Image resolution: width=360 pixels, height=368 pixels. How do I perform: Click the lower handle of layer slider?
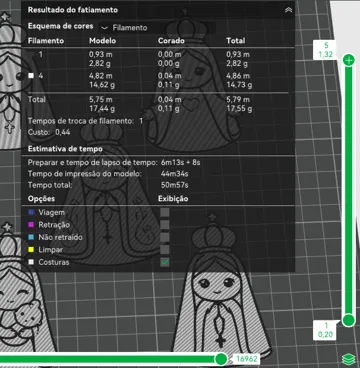pos(349,320)
